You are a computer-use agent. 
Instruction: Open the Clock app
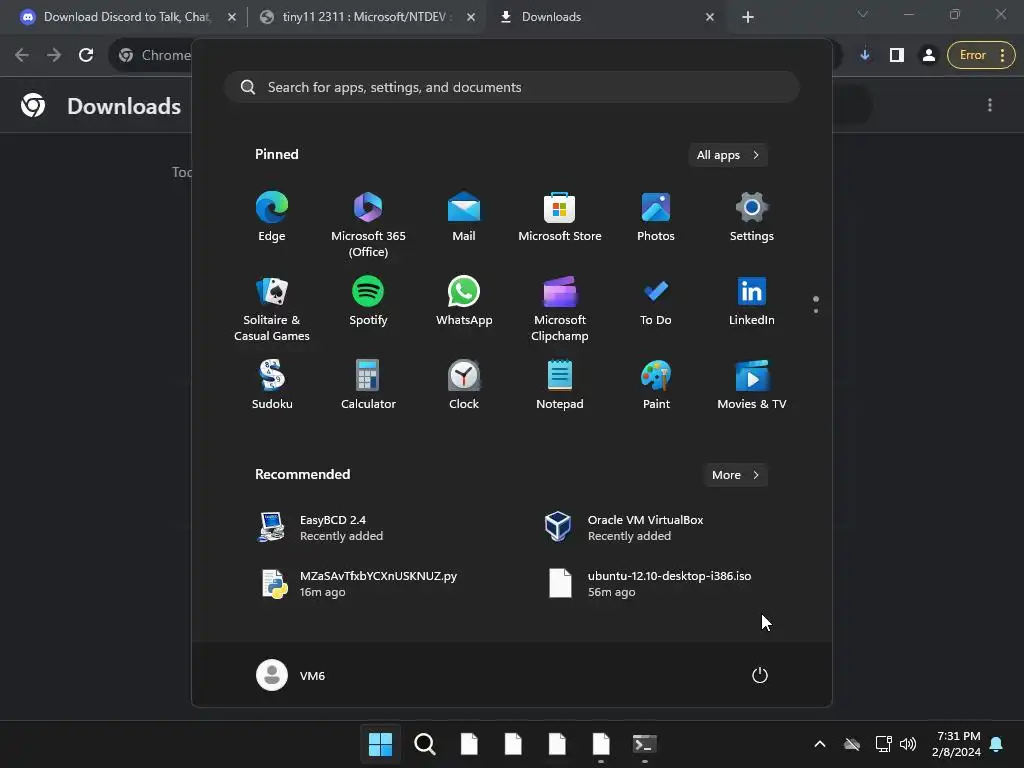coord(464,385)
